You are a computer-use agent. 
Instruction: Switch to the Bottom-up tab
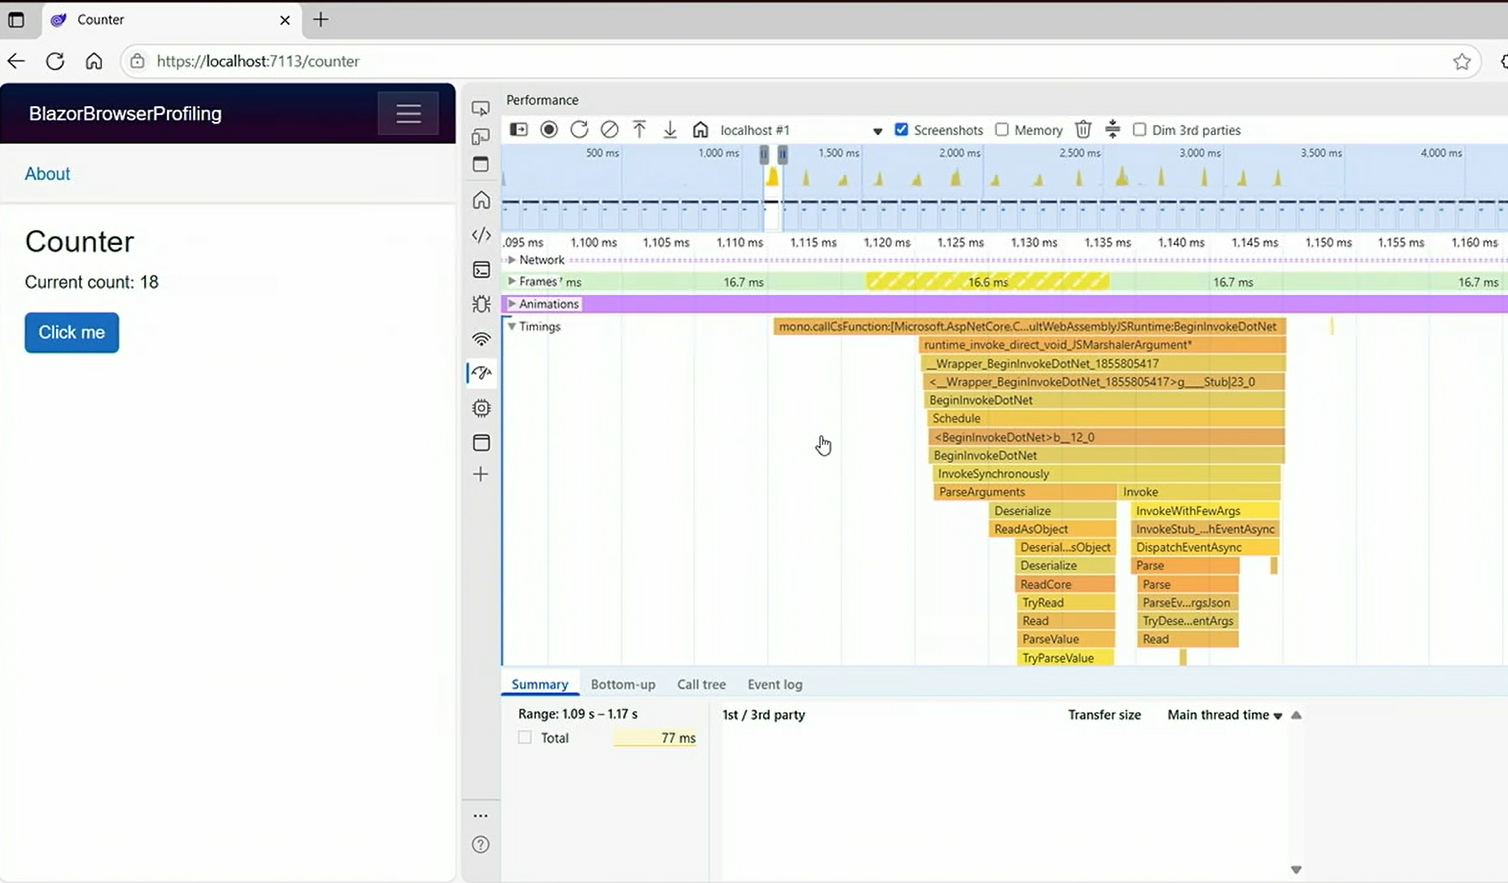622,685
